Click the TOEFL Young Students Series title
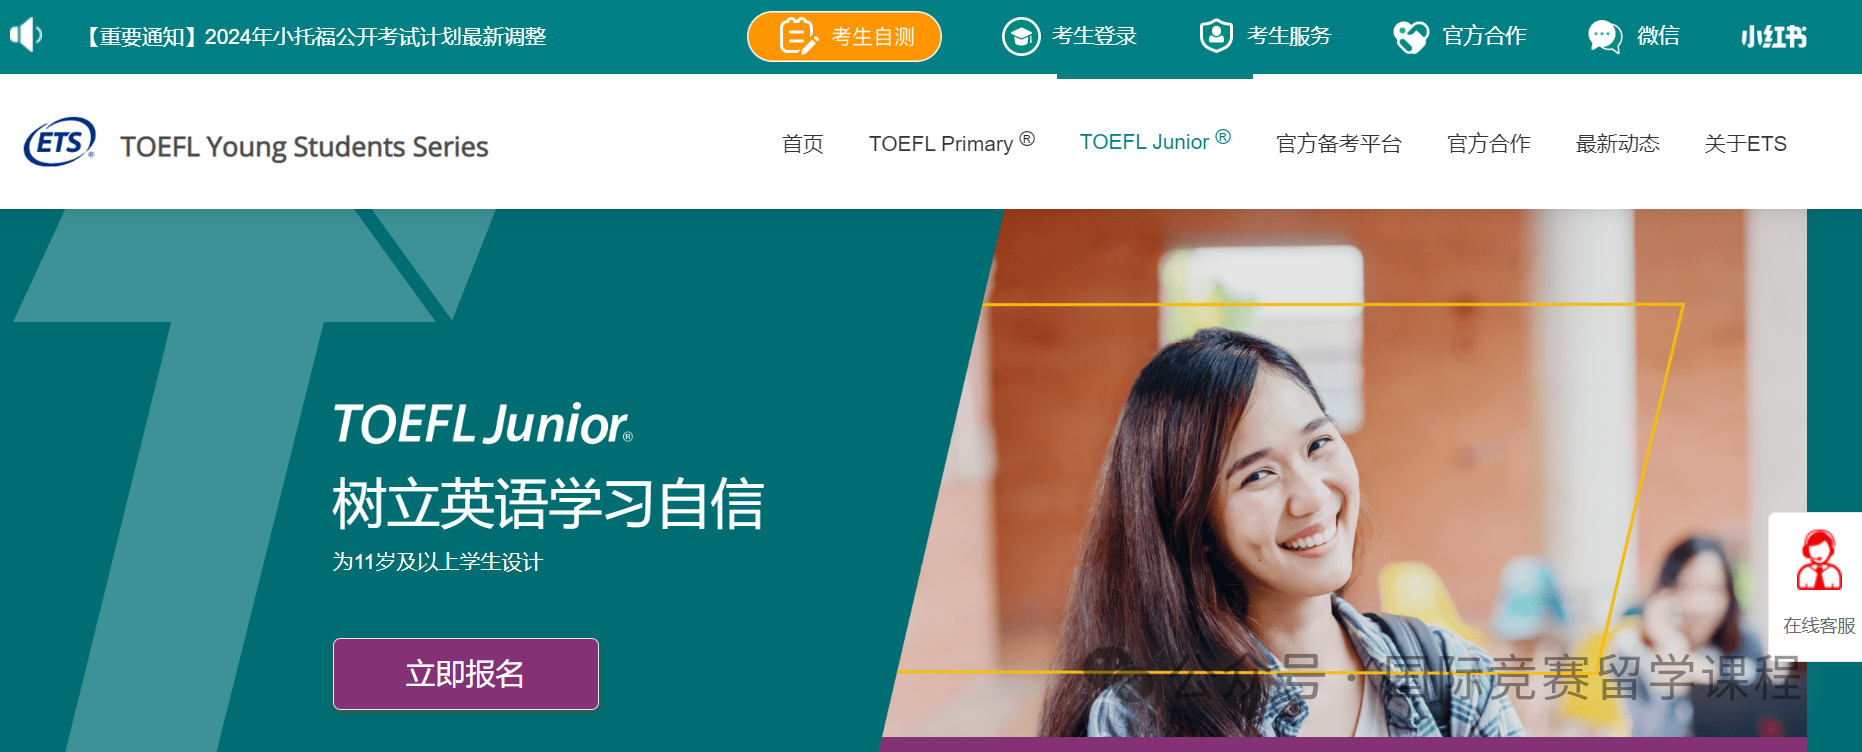 click(x=304, y=147)
